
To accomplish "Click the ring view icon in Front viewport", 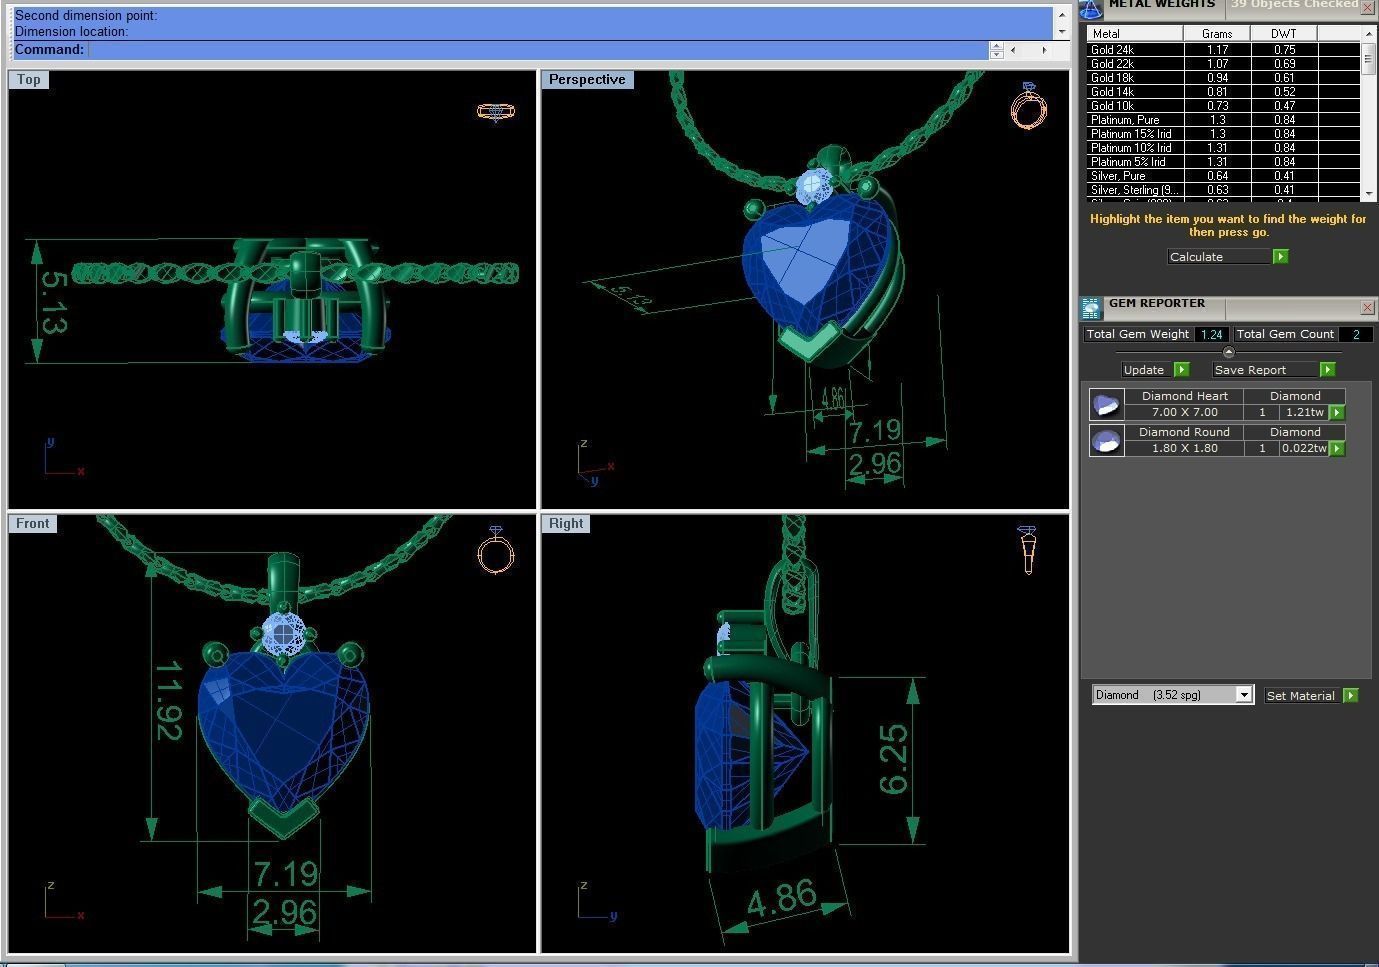I will (x=495, y=550).
